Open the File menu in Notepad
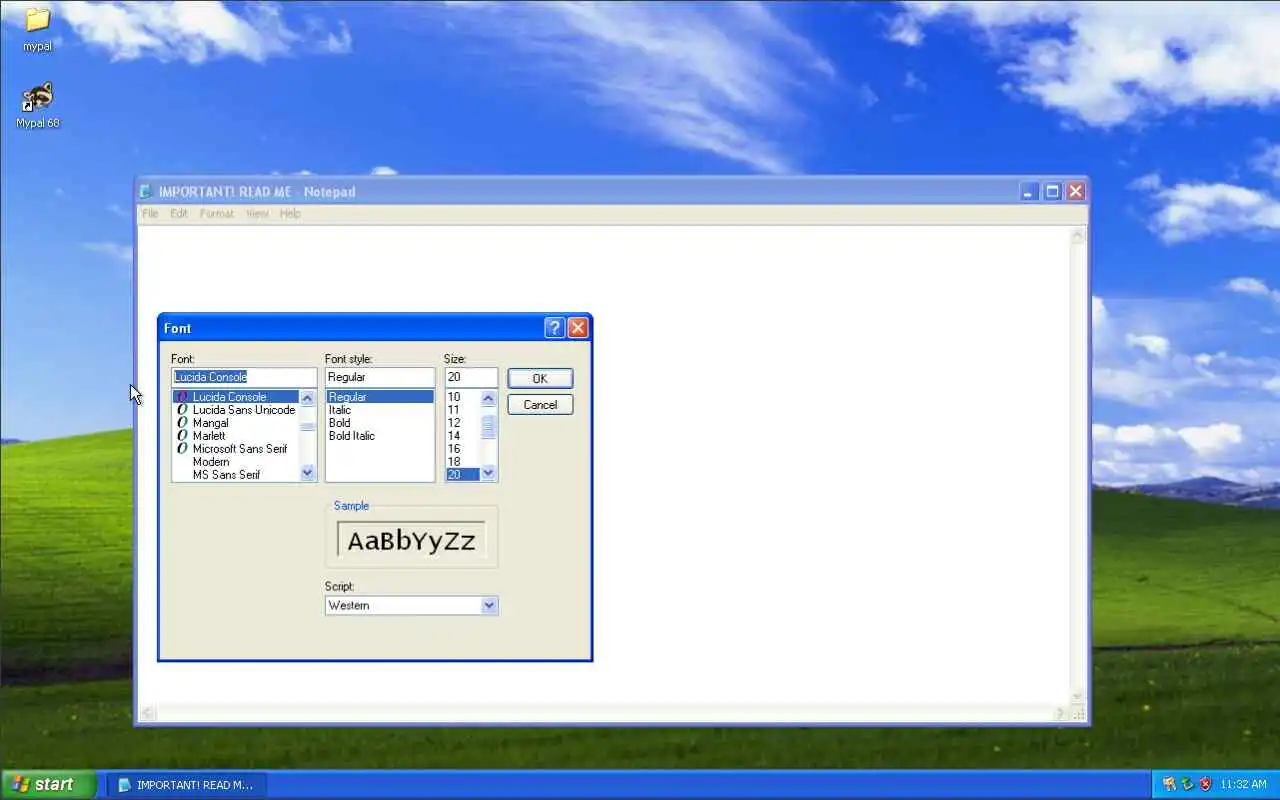Viewport: 1280px width, 800px height. (150, 214)
